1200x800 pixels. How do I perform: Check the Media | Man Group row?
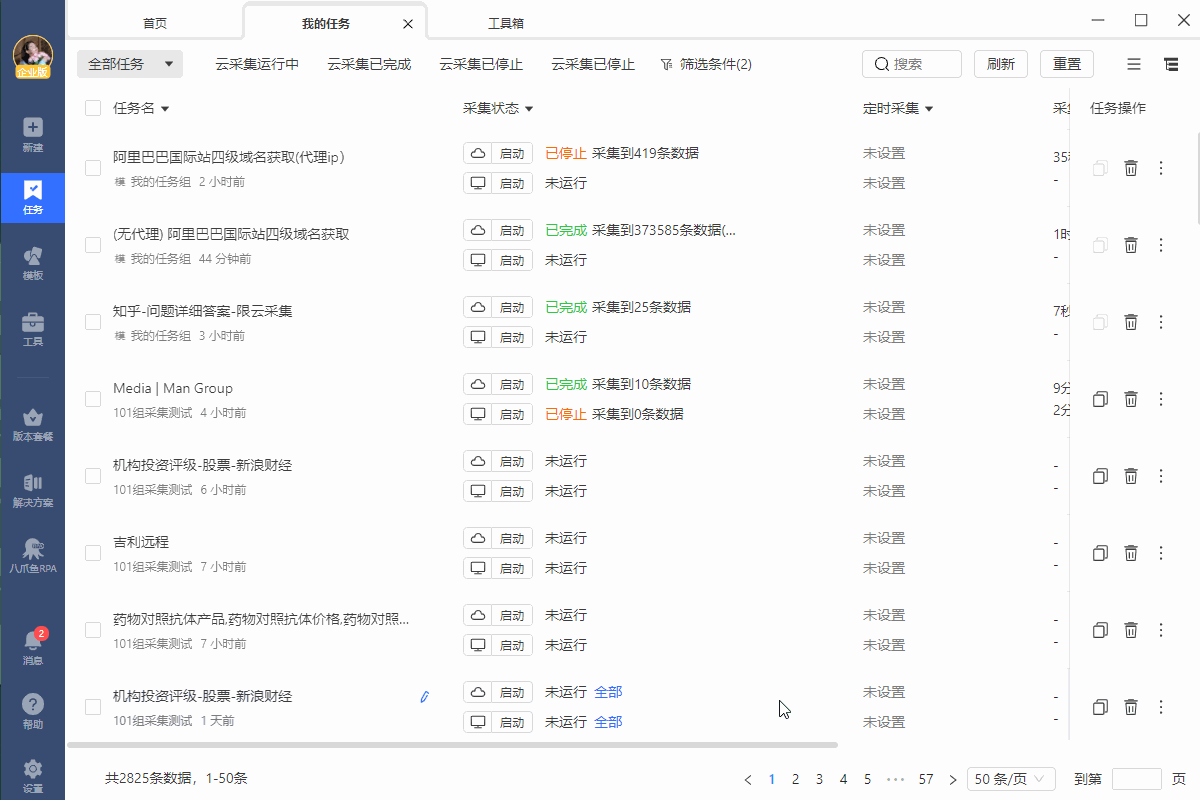93,399
